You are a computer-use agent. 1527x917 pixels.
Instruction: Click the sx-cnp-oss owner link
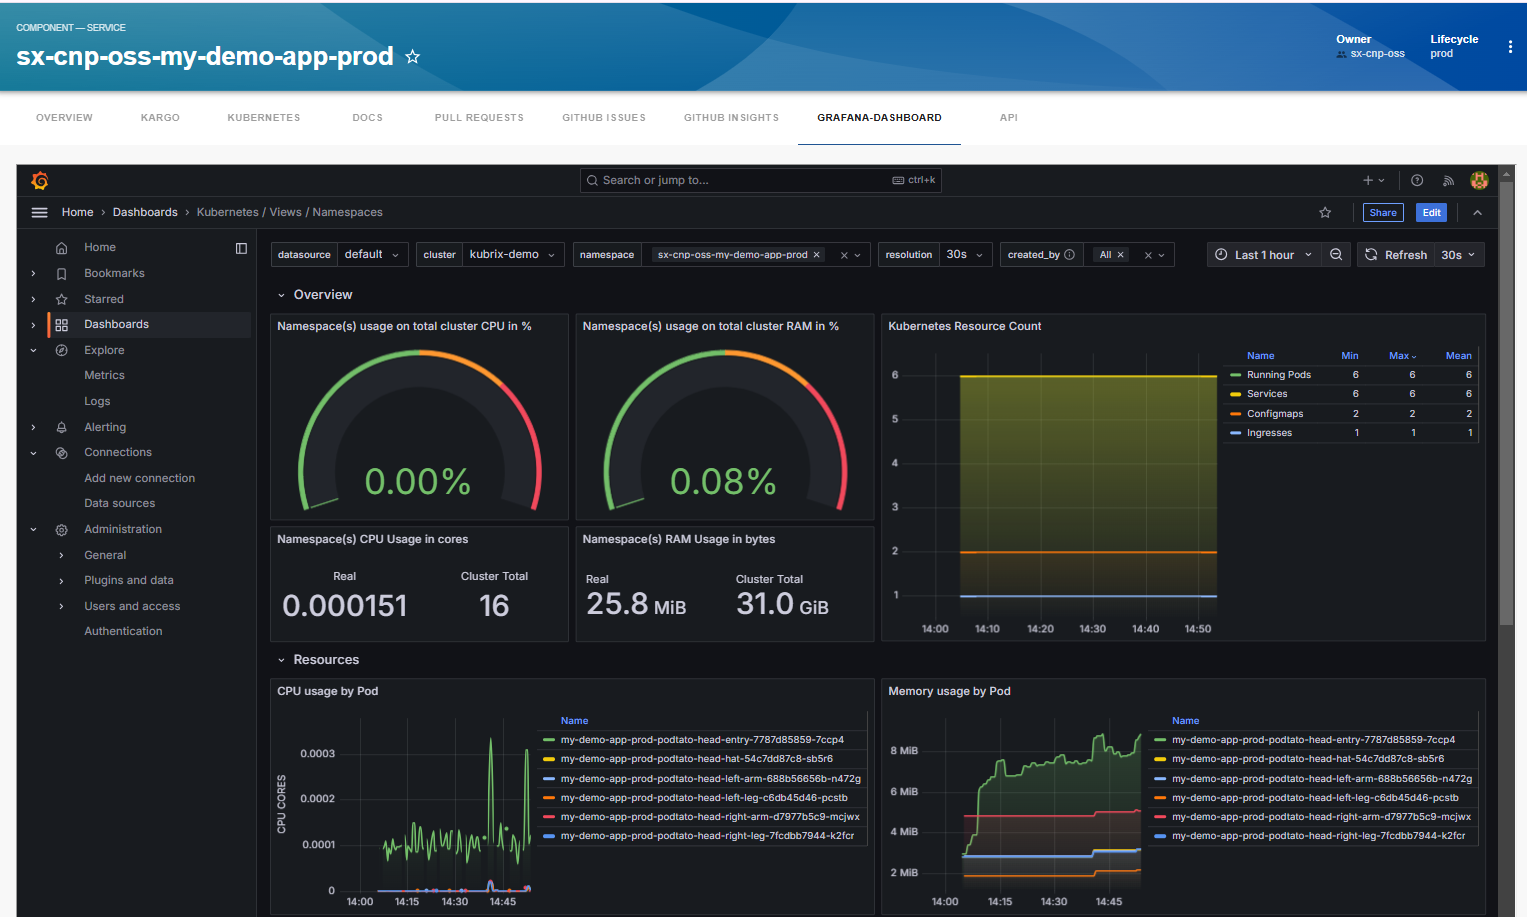[x=1377, y=54]
